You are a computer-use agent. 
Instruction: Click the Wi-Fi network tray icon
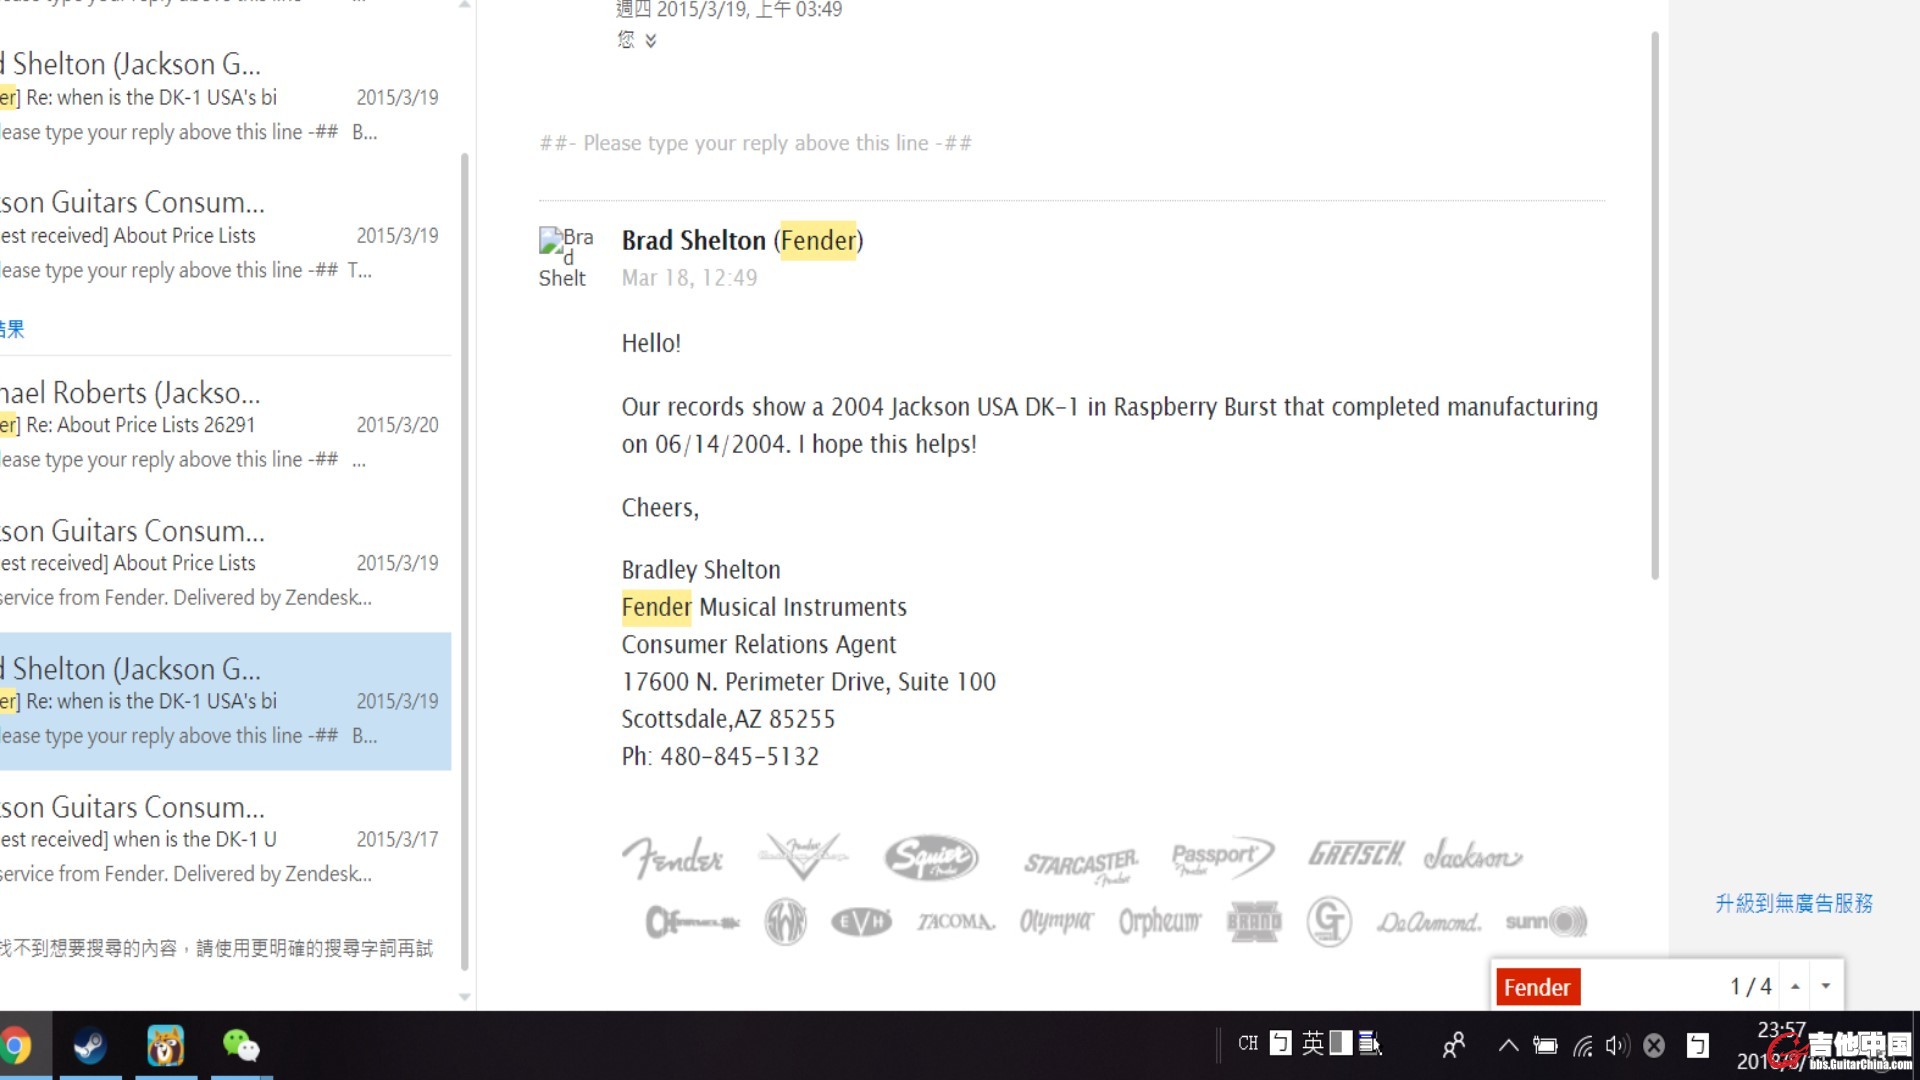pyautogui.click(x=1582, y=1046)
